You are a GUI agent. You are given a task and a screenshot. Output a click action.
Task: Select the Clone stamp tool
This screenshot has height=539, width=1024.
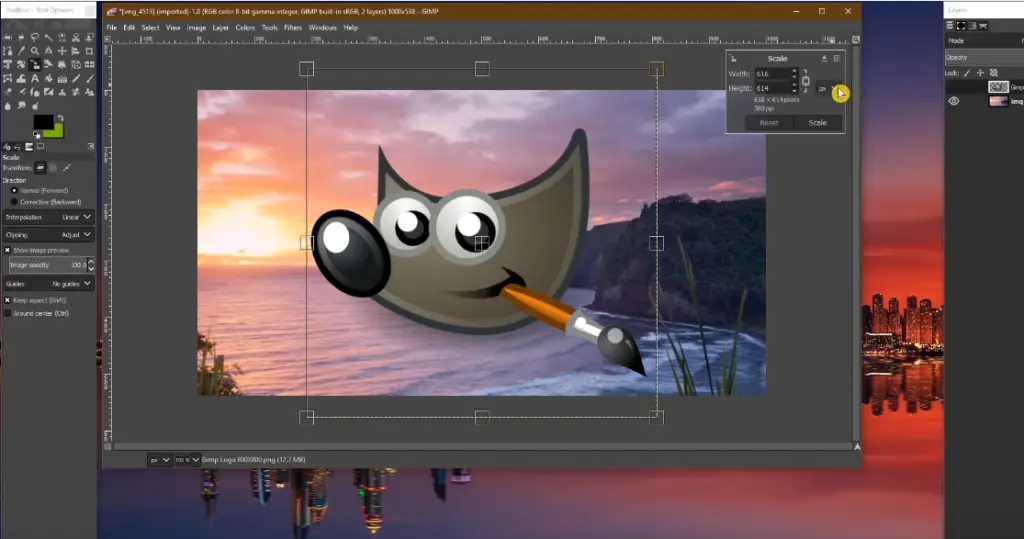(x=62, y=92)
